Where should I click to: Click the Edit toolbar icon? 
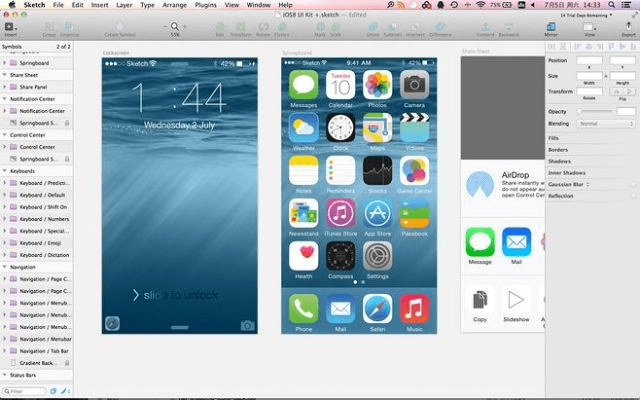pos(220,27)
